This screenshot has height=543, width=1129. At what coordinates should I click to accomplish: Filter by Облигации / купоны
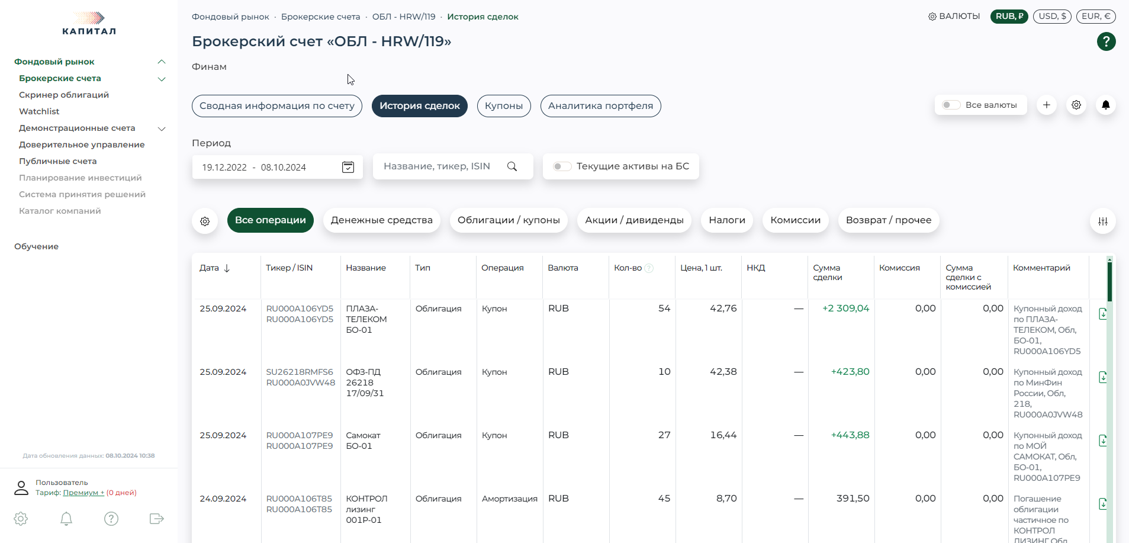tap(509, 220)
